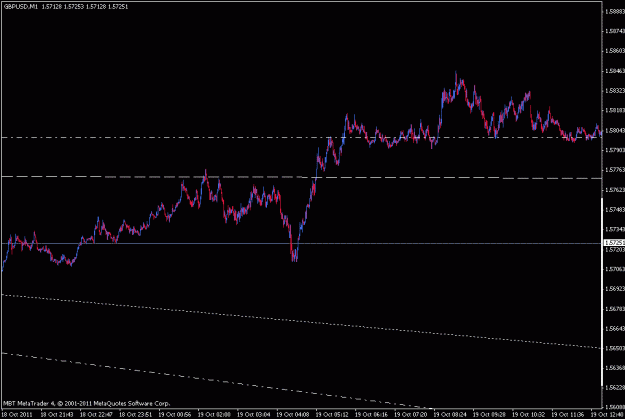Click the '19 Oct 04:08' time label
The width and height of the screenshot is (625, 419).
click(292, 415)
